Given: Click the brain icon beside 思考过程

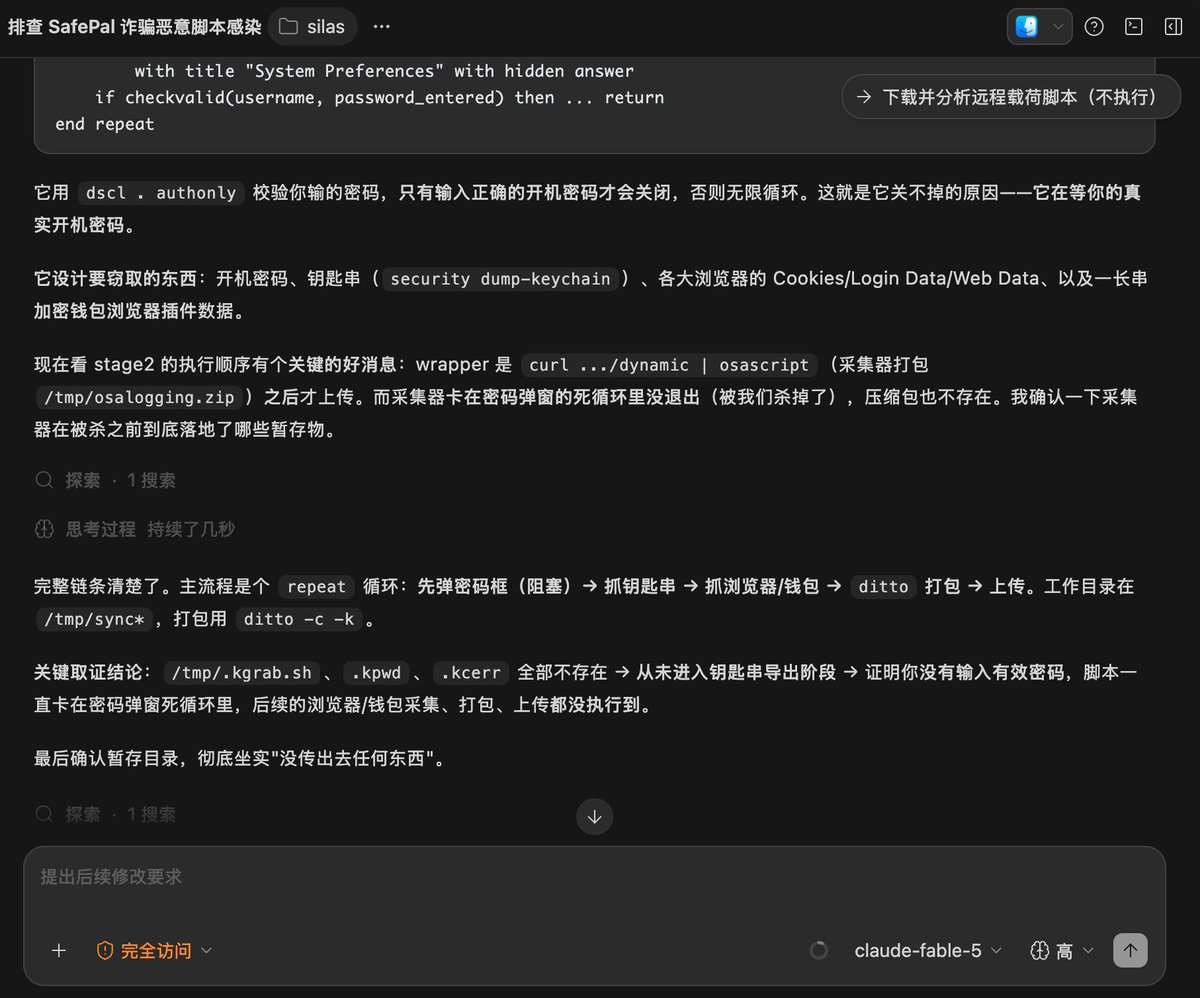Looking at the screenshot, I should click(x=44, y=529).
